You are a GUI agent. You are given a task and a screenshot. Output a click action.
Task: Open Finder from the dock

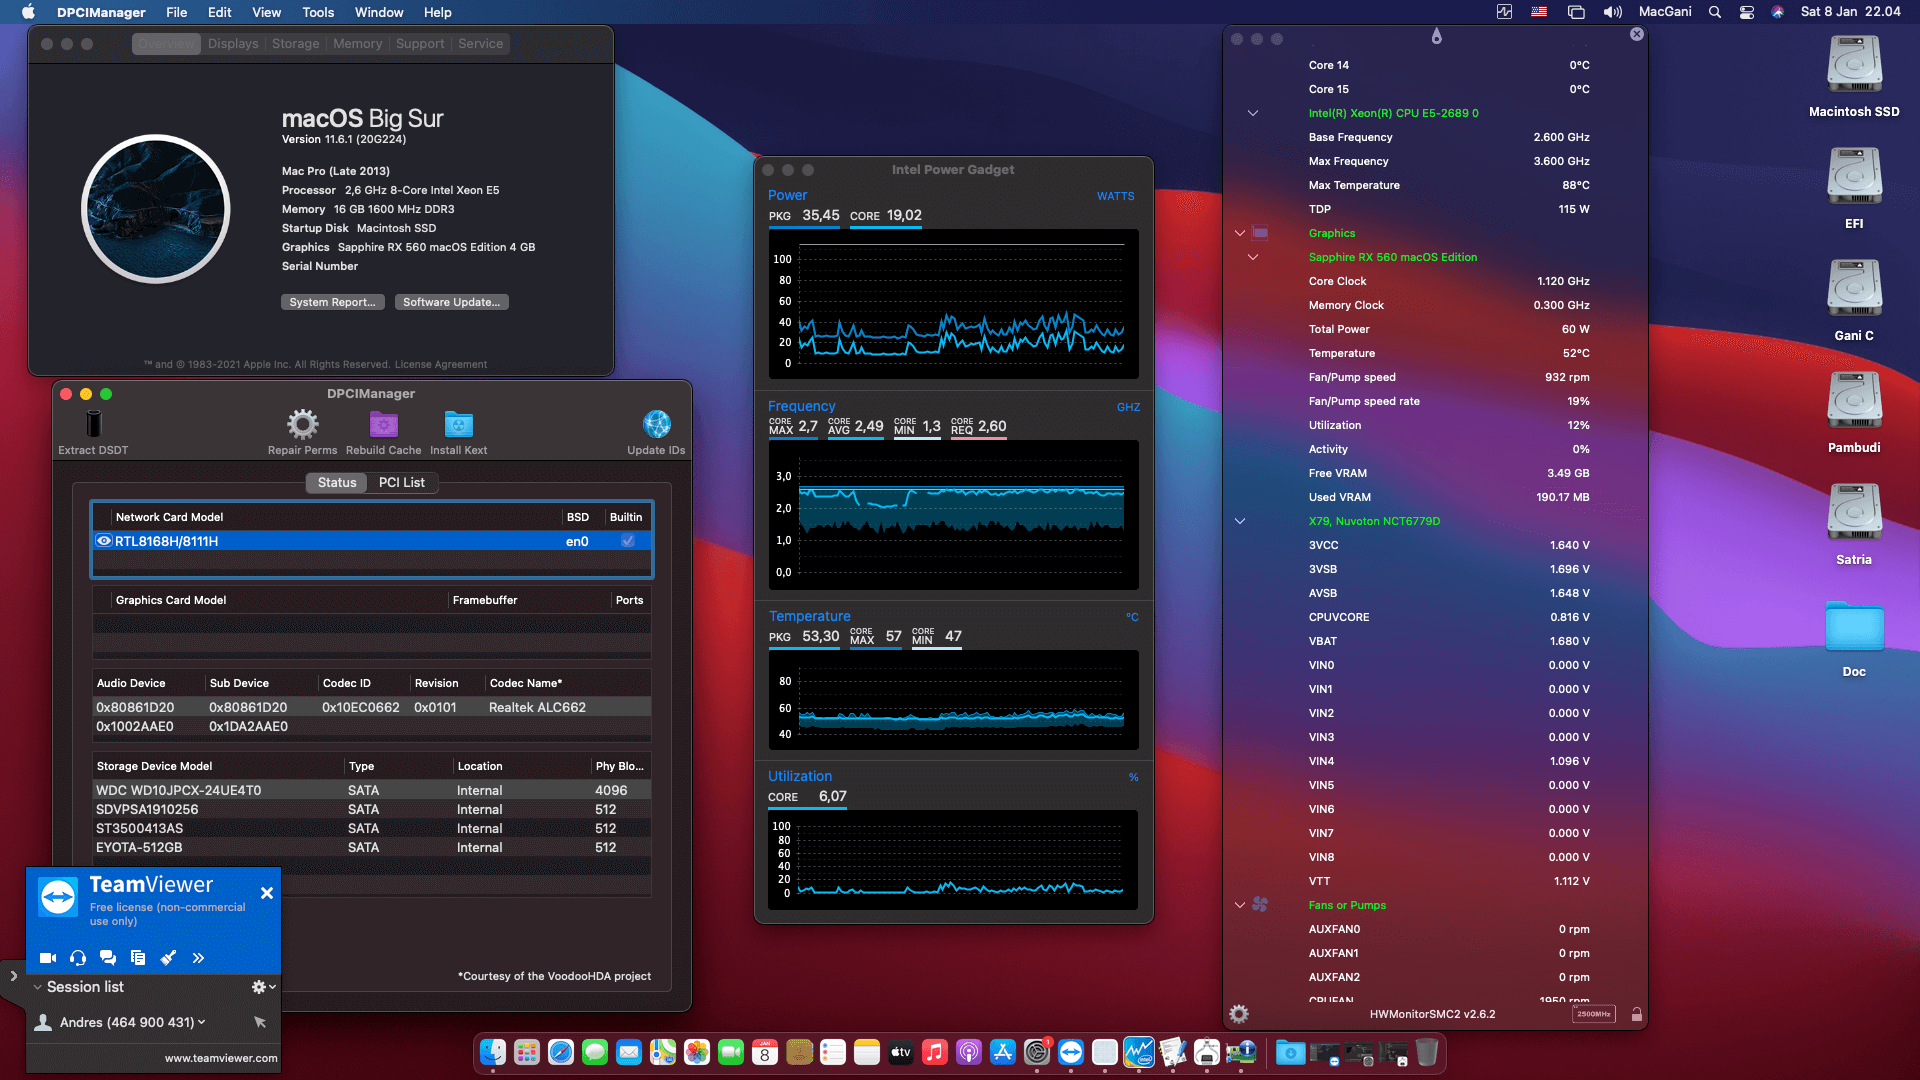[x=493, y=1052]
